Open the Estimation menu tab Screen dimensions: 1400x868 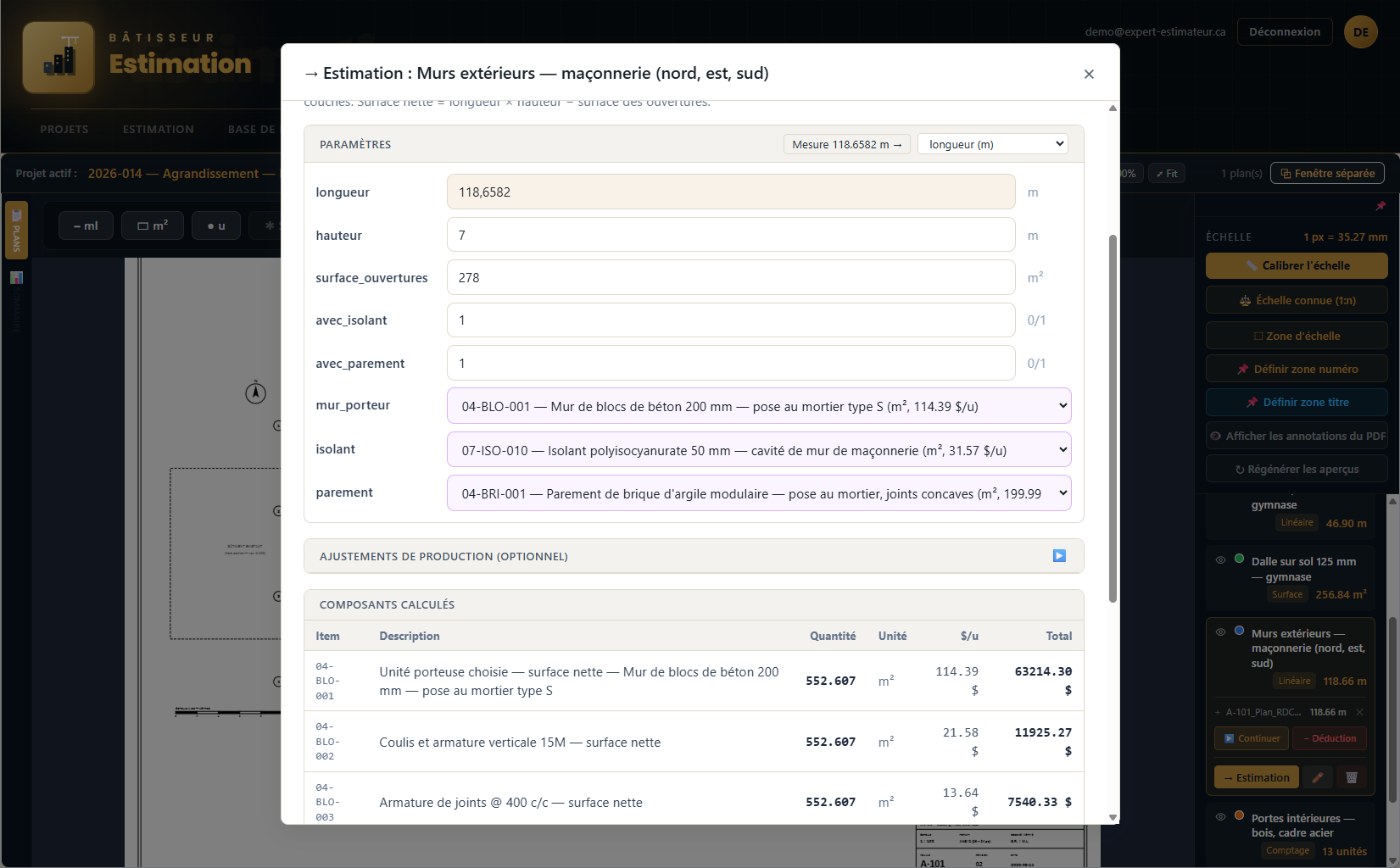[158, 129]
